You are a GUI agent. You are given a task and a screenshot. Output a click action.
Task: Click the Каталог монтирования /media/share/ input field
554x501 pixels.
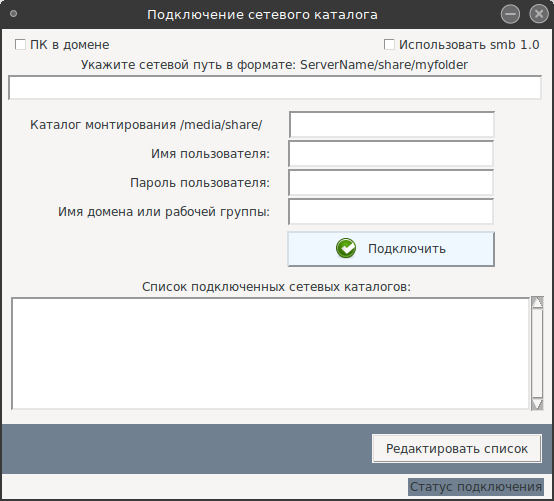tap(391, 124)
